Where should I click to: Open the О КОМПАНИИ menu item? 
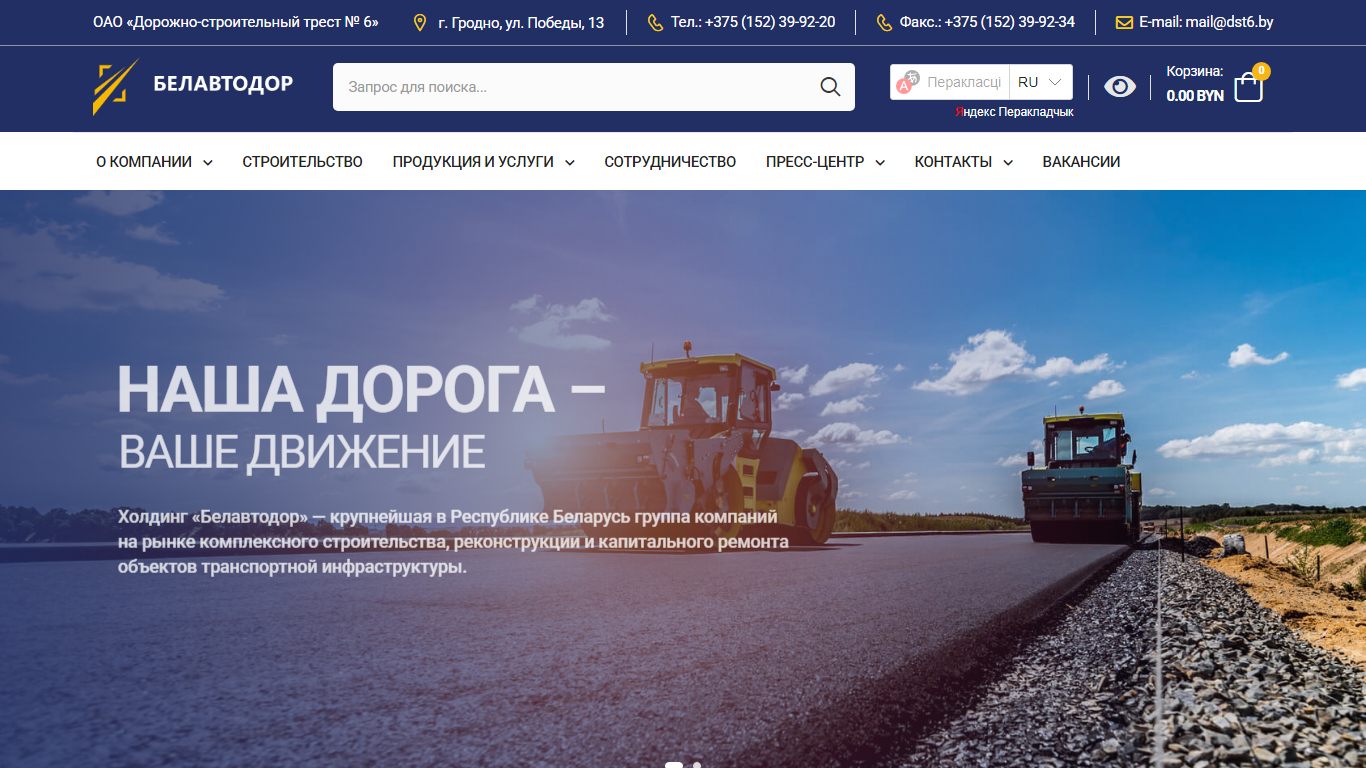pyautogui.click(x=144, y=162)
